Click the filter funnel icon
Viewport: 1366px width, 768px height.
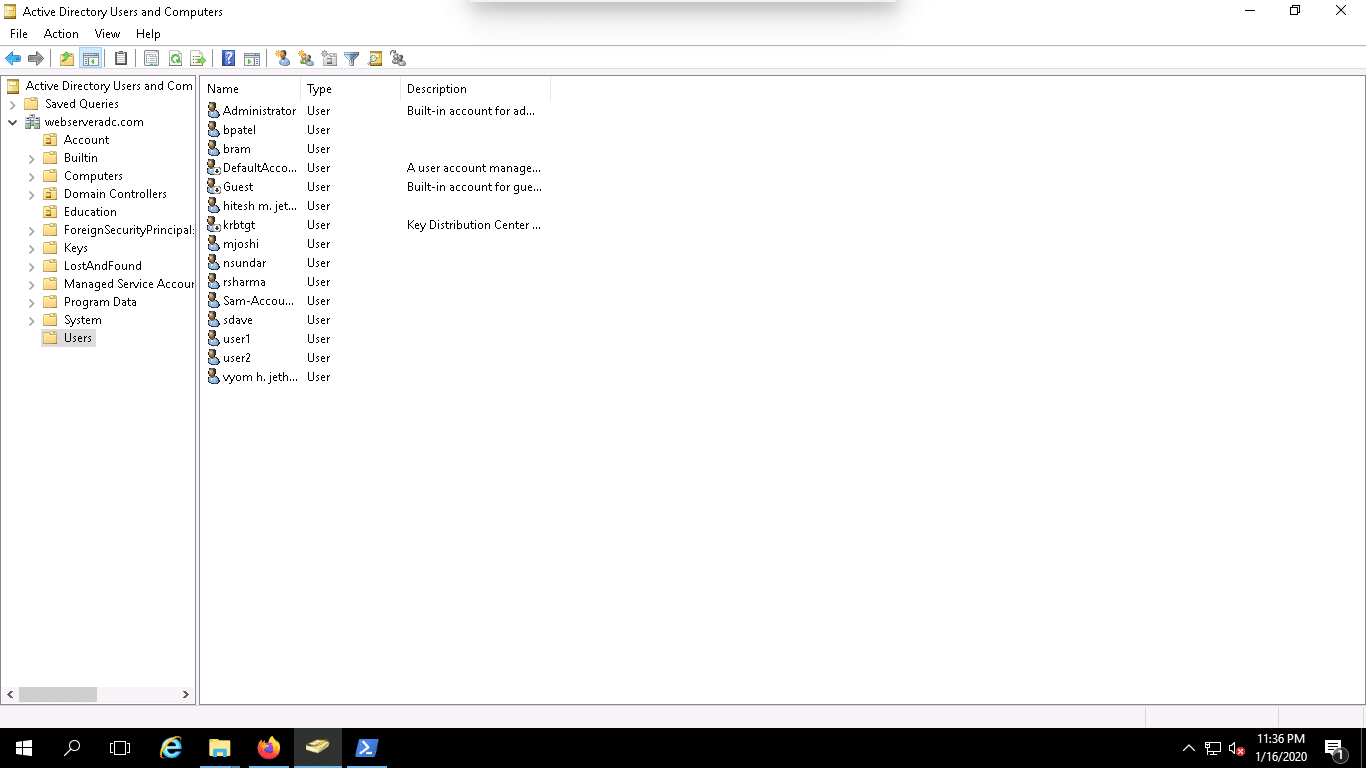point(352,59)
